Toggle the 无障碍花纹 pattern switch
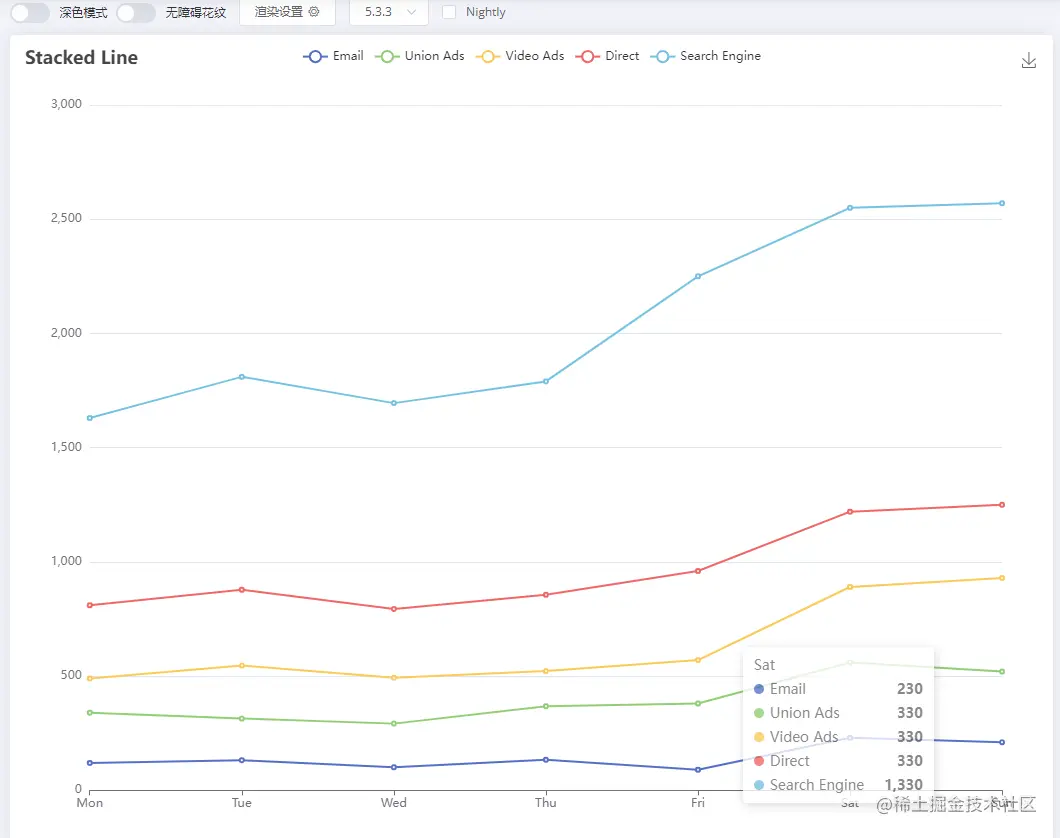 coord(136,12)
